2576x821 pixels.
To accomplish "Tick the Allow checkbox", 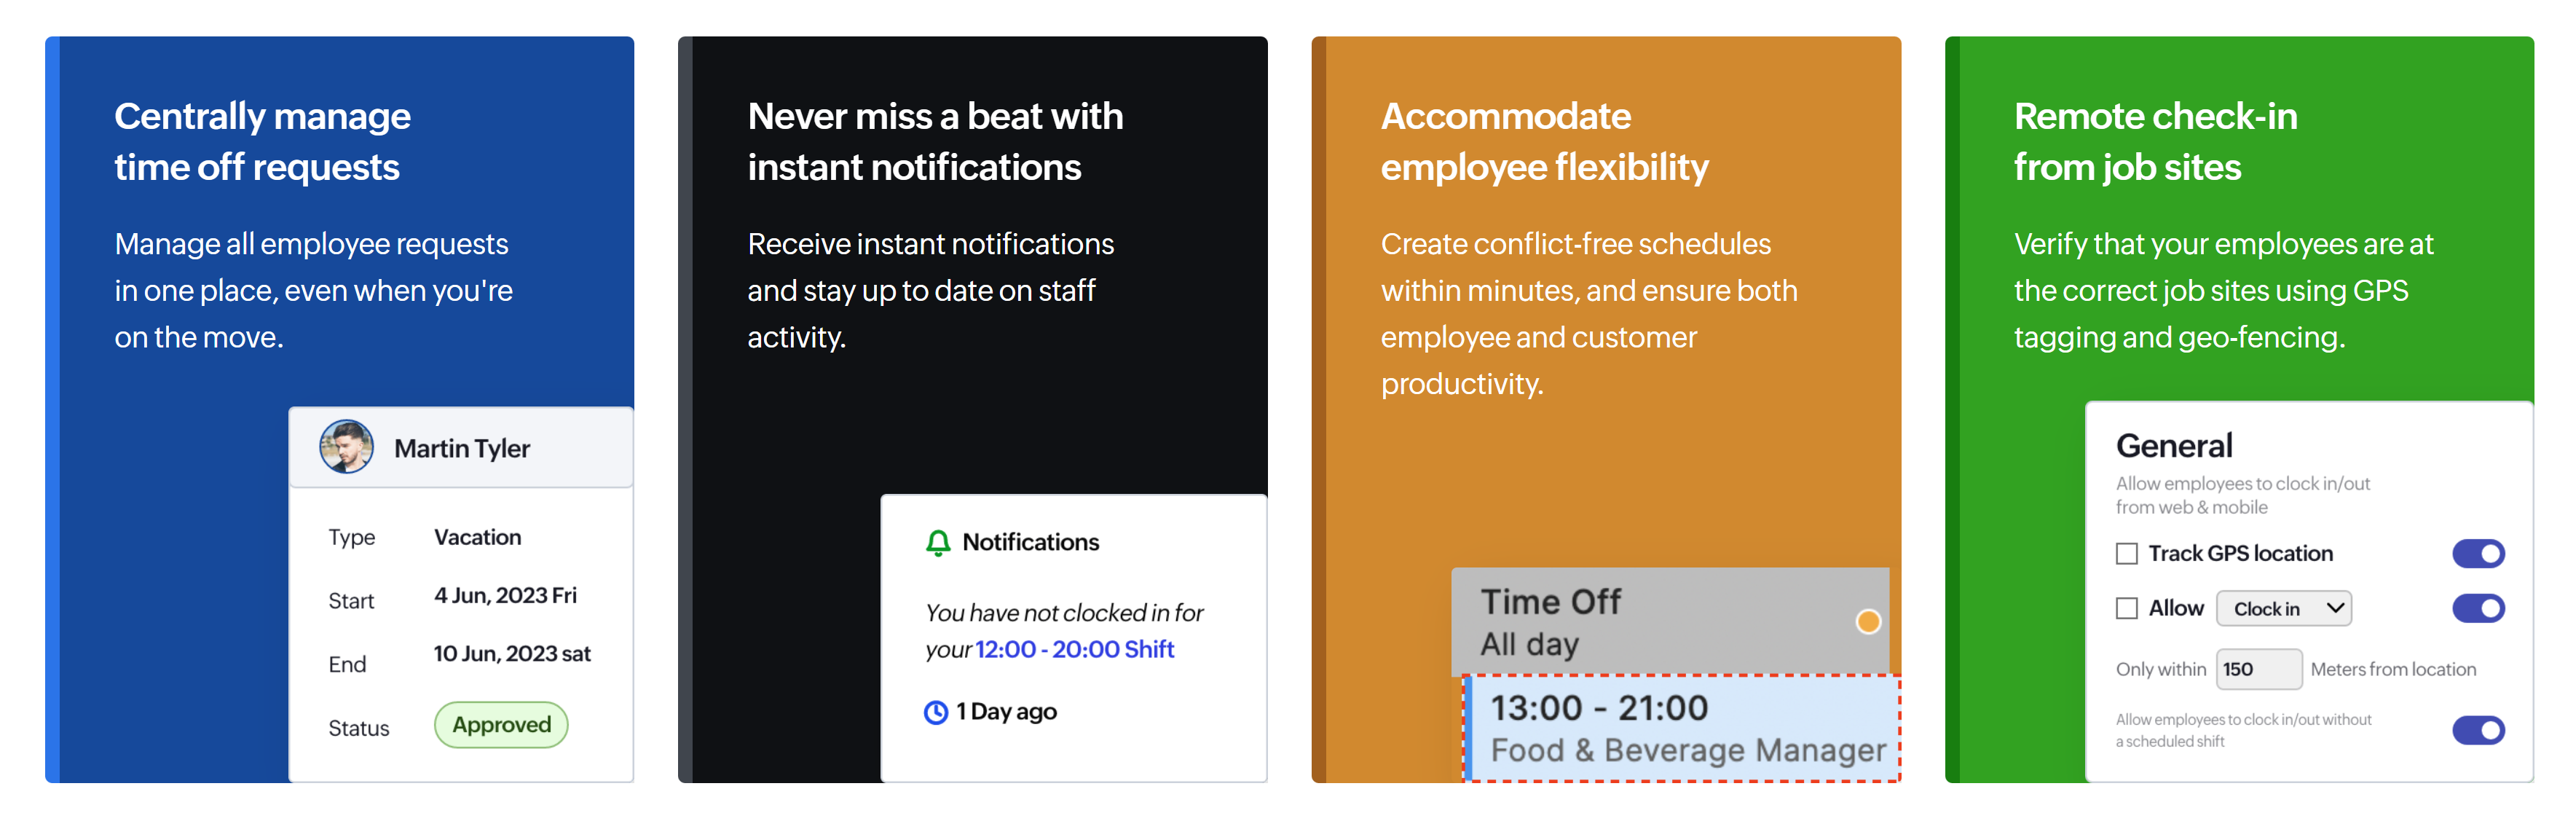I will (x=2127, y=608).
